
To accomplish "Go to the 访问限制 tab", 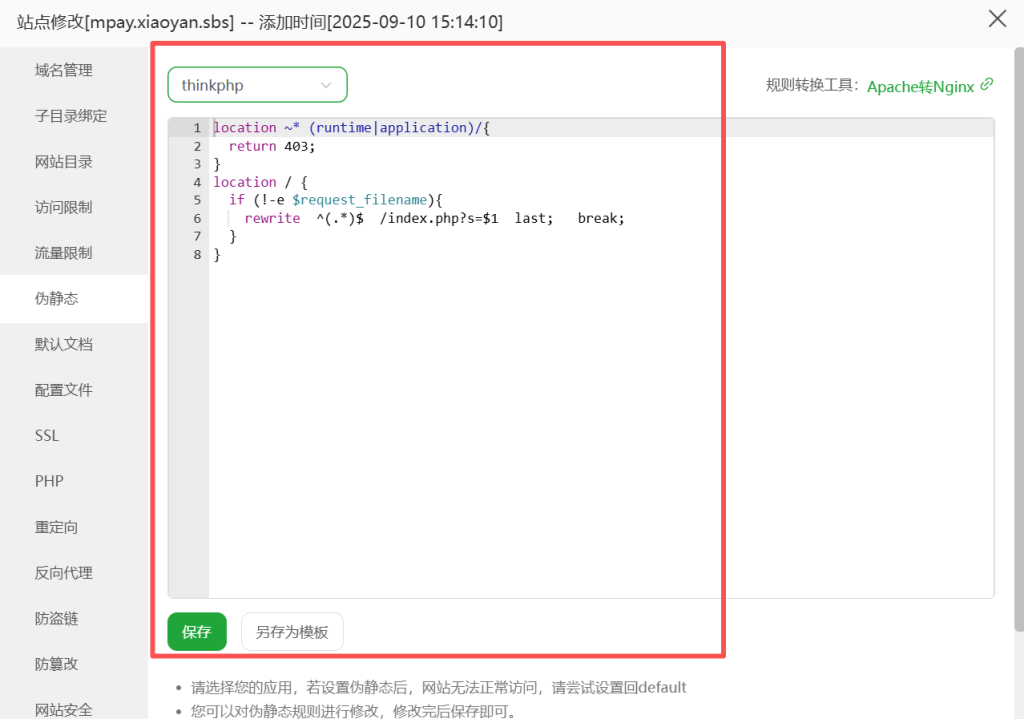I will (64, 207).
